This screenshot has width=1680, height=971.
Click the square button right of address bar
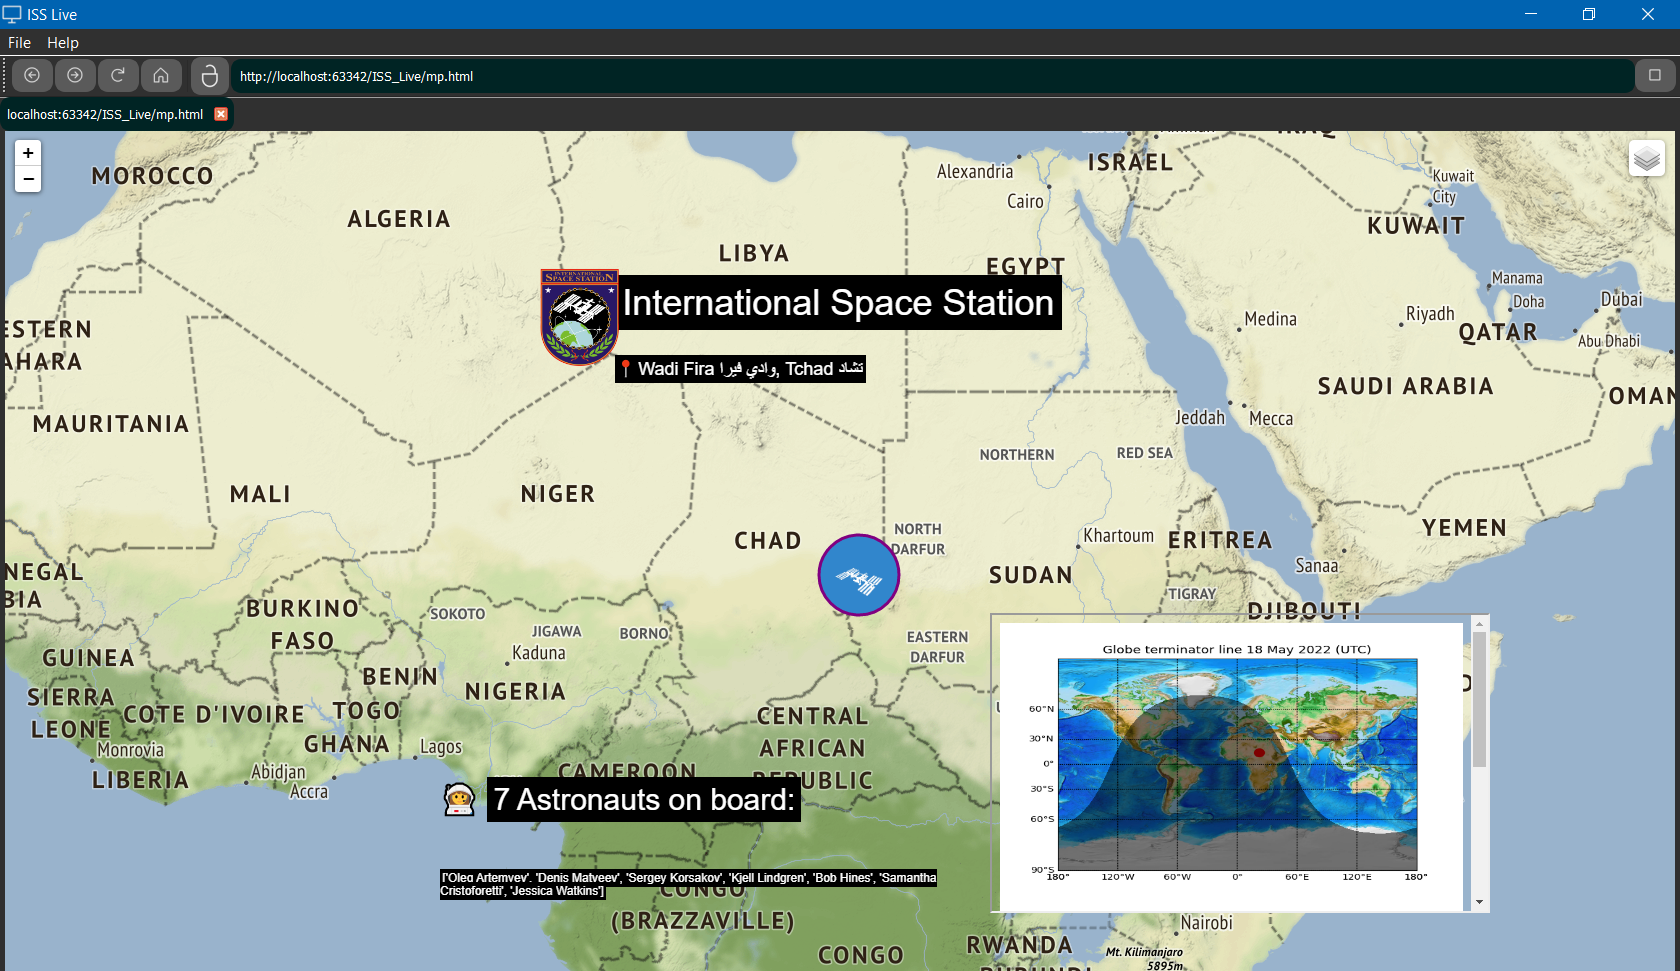click(x=1655, y=76)
